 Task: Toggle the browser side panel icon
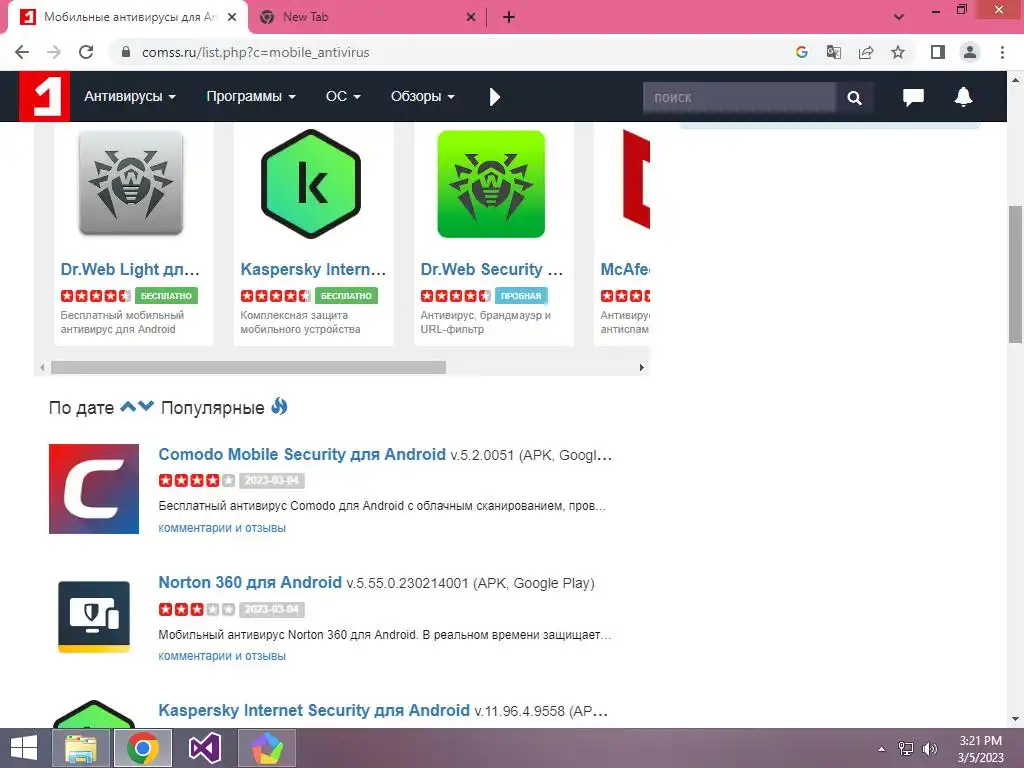[x=938, y=52]
